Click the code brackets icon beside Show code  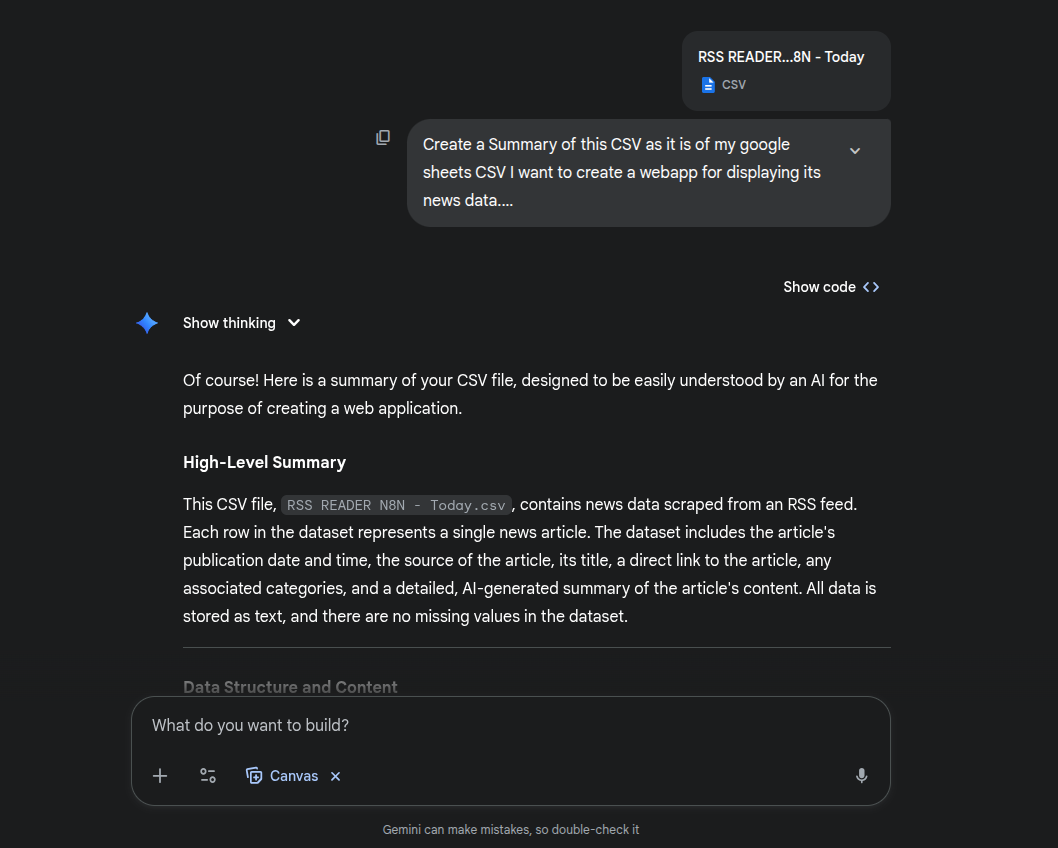click(x=871, y=287)
